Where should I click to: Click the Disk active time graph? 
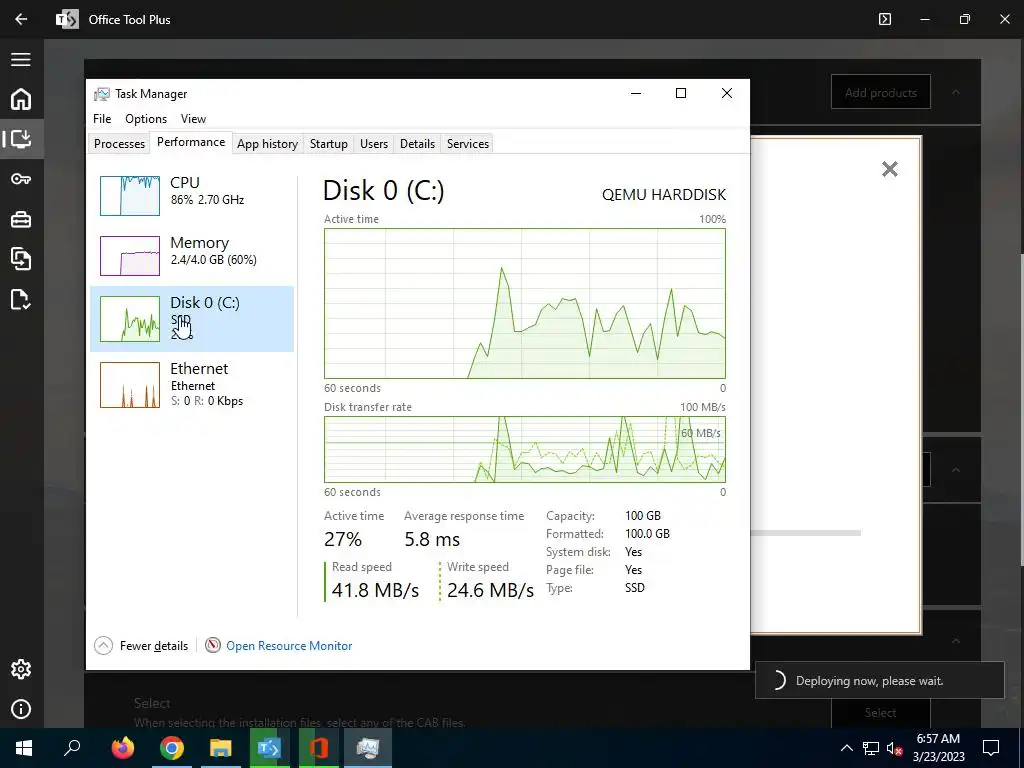[524, 303]
